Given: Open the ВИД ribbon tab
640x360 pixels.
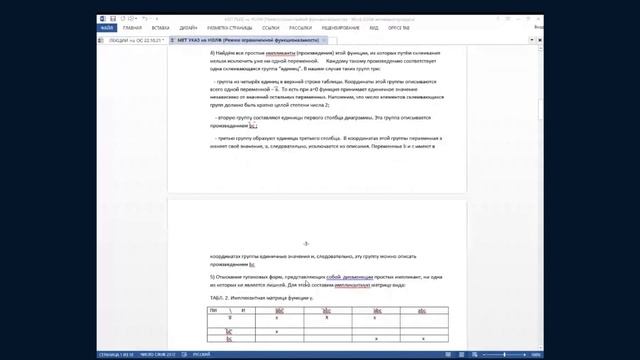Looking at the screenshot, I should point(374,28).
